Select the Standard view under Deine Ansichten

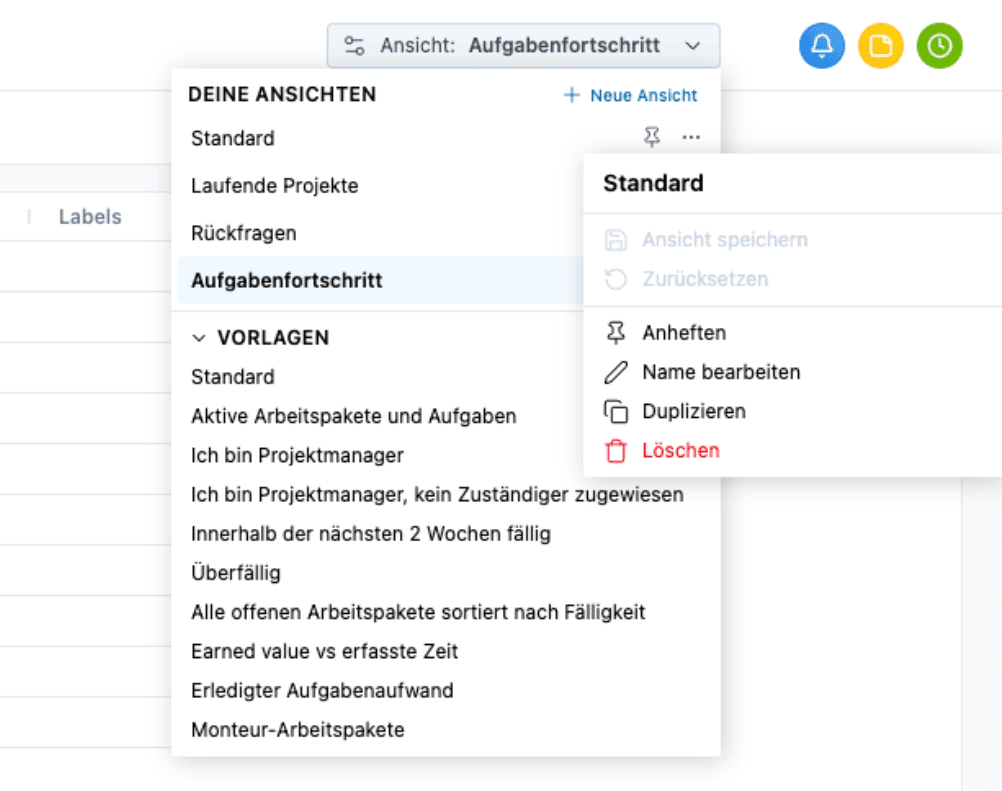click(233, 138)
